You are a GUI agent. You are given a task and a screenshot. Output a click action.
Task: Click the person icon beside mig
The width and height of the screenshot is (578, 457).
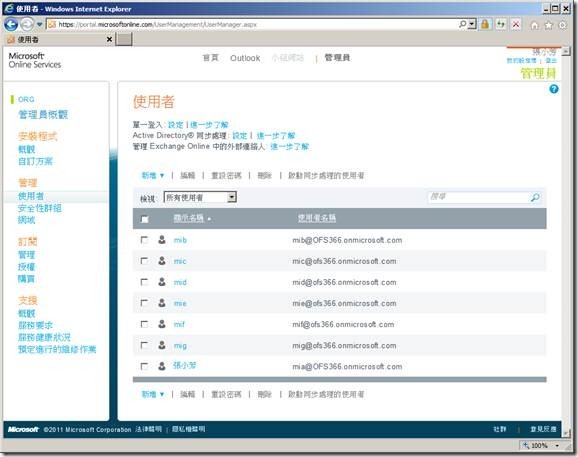[x=161, y=345]
